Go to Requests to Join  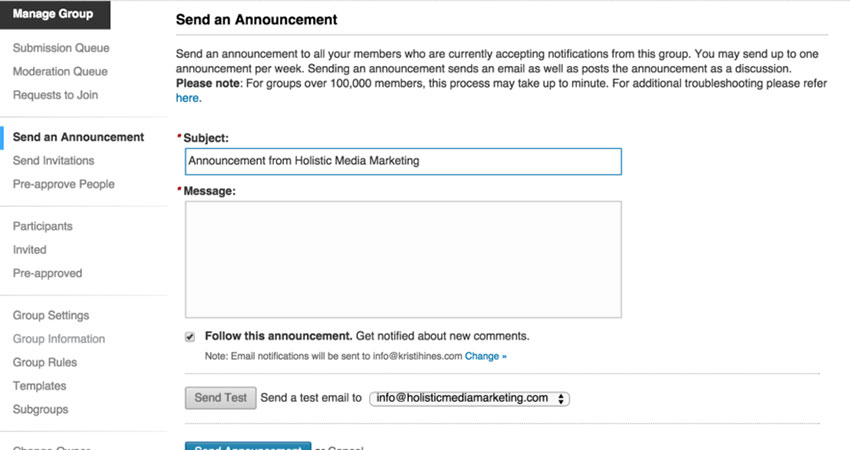(x=55, y=95)
